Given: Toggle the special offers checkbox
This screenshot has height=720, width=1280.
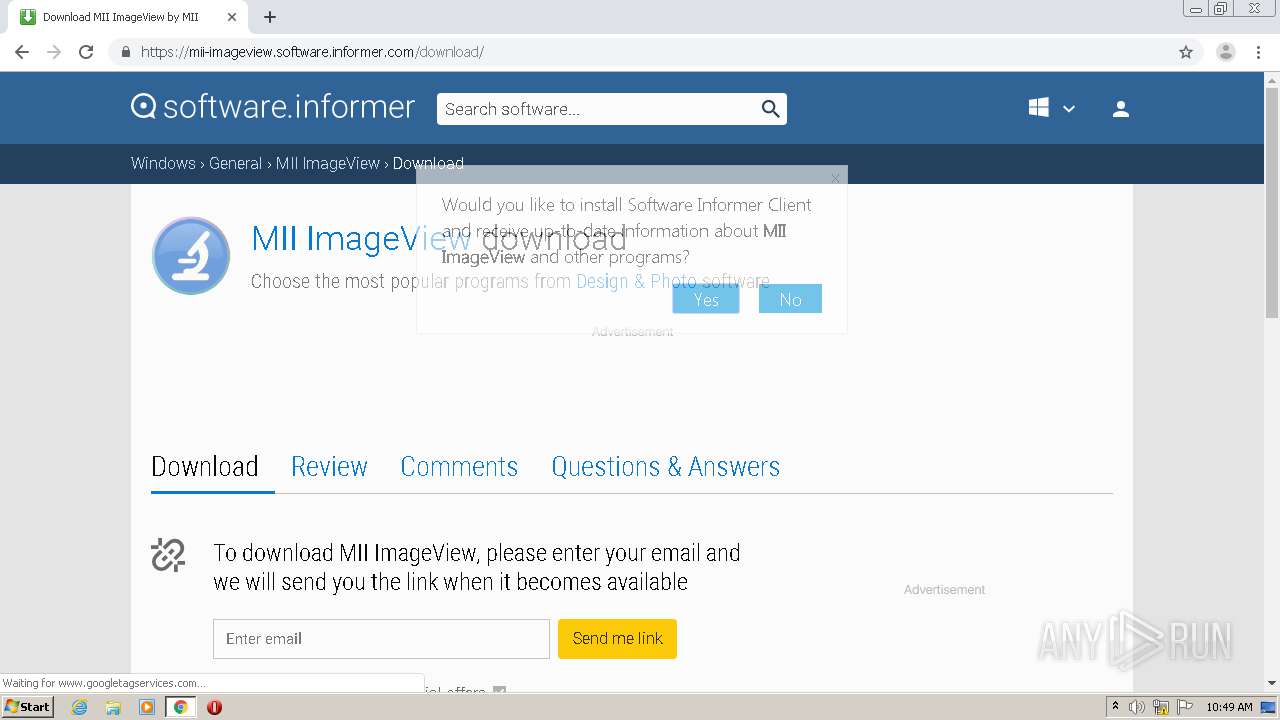Looking at the screenshot, I should click(500, 691).
